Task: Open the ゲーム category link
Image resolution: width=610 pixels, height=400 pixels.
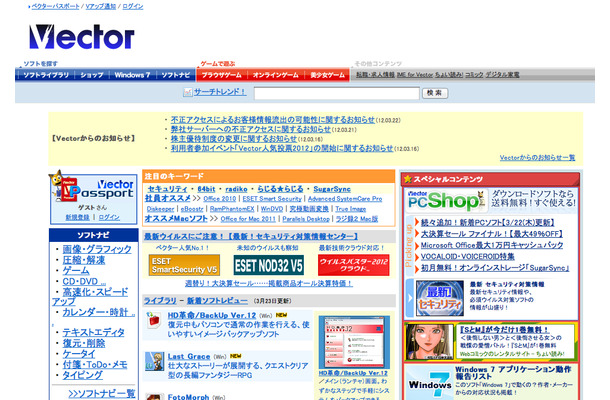Action: point(76,270)
